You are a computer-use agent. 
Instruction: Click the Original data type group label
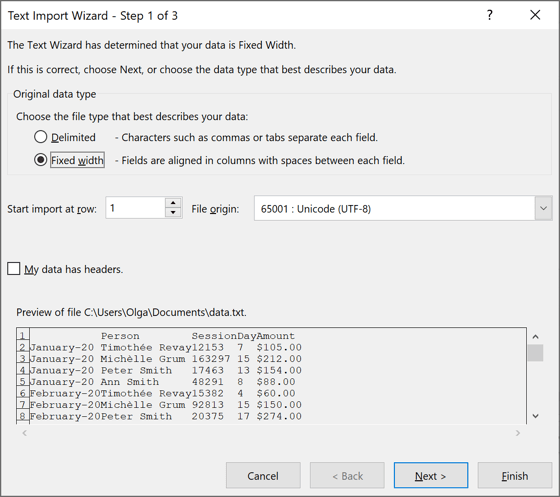(x=55, y=94)
